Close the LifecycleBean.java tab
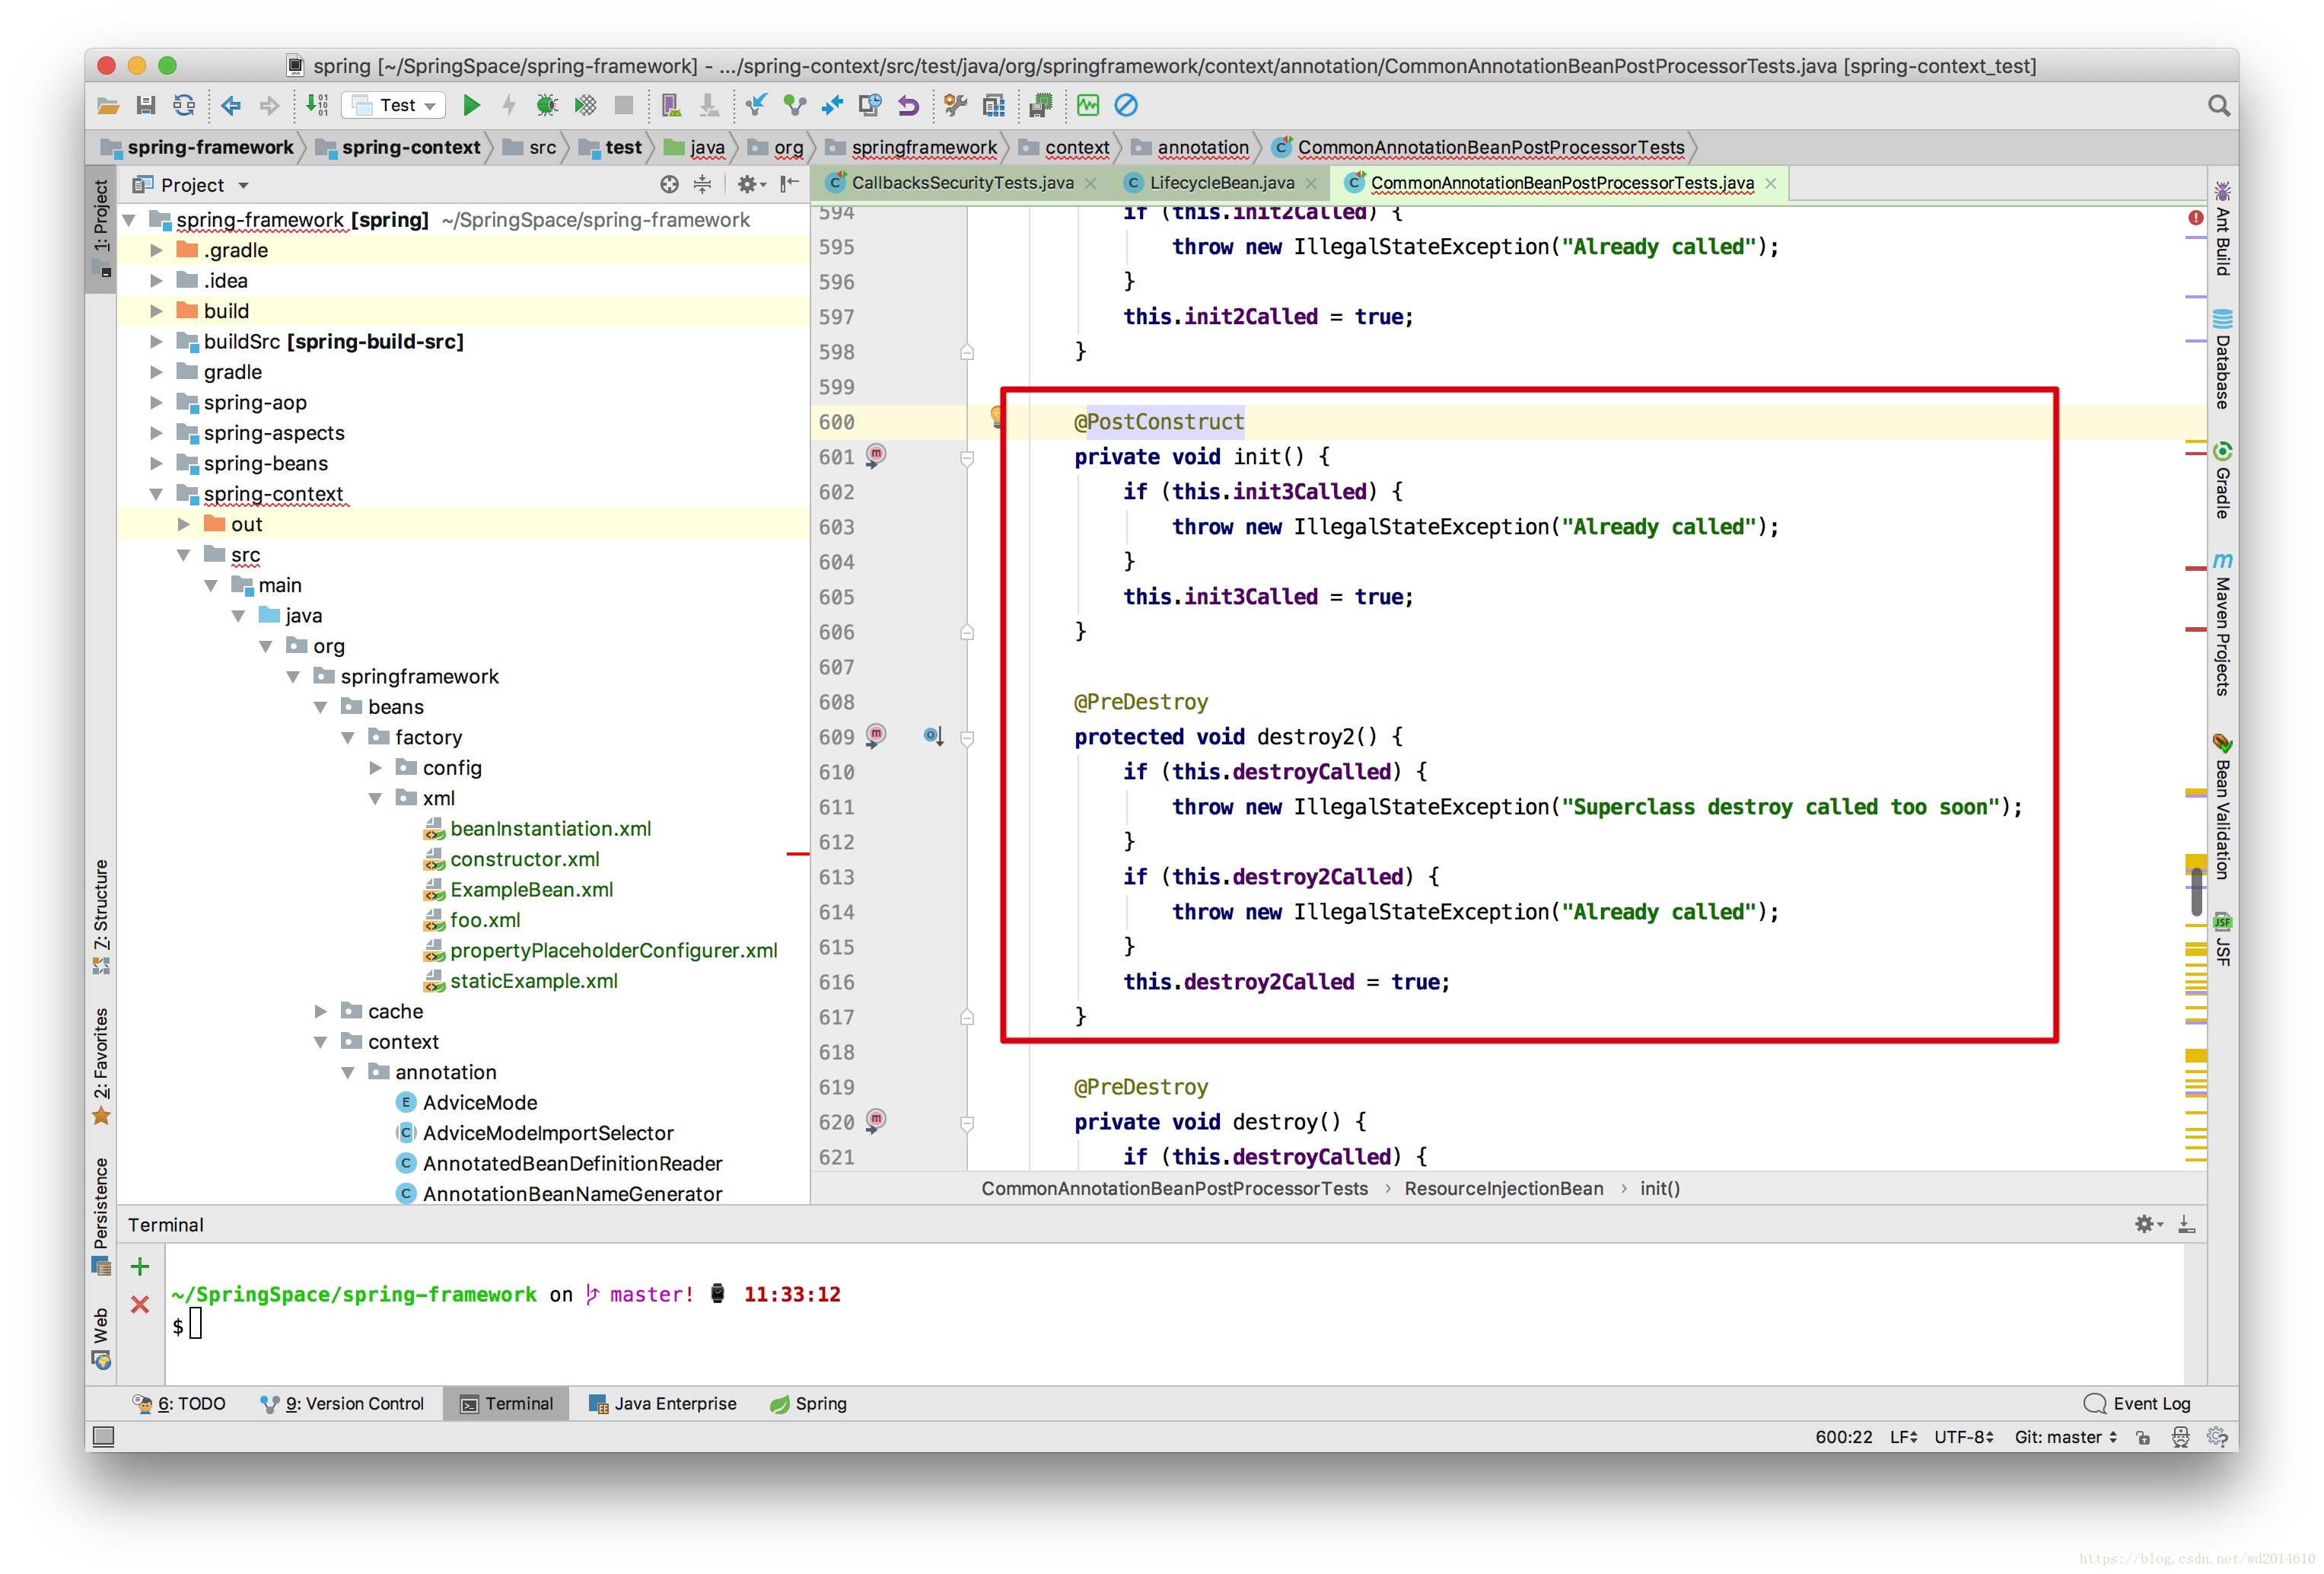Screen dimensions: 2324x1574 (x=1311, y=183)
